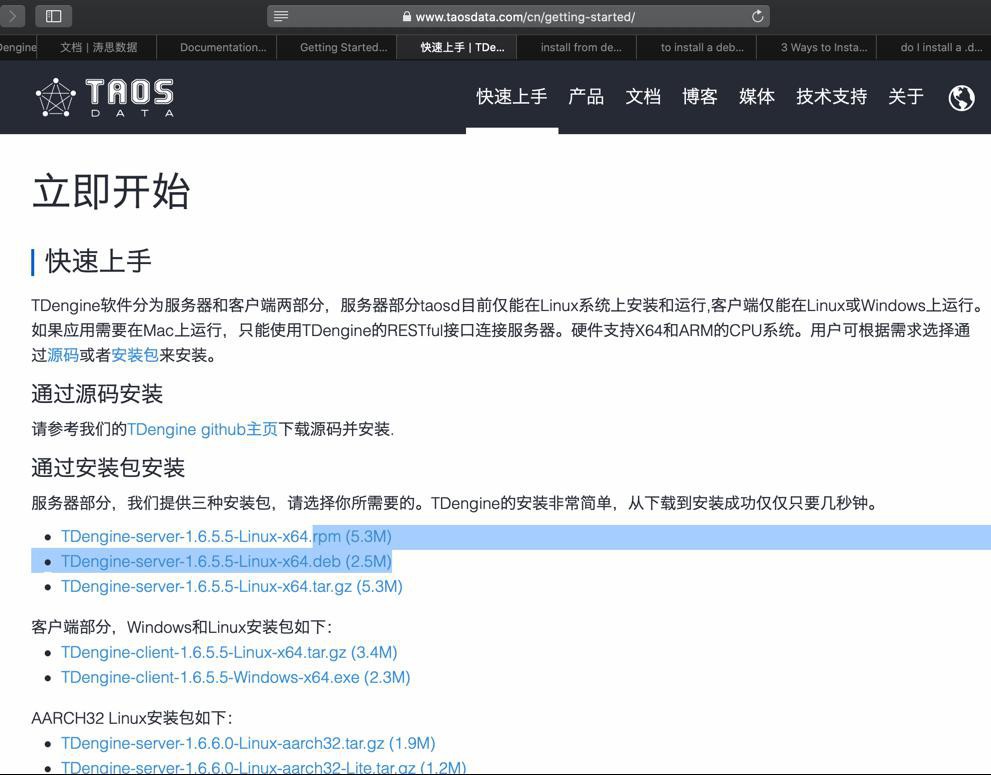Screen dimensions: 991x775
Task: Open Reader view icon in address bar
Action: (281, 16)
